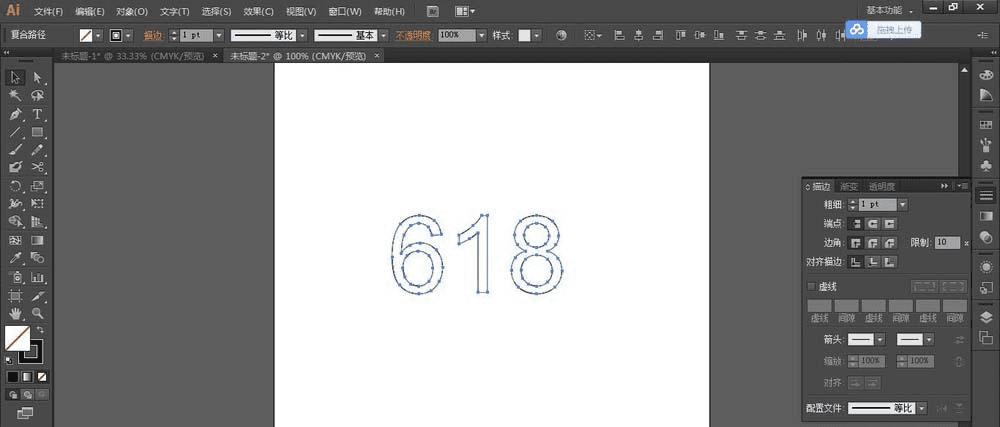Click the 样式 style swatch
The width and height of the screenshot is (1000, 427).
(524, 36)
